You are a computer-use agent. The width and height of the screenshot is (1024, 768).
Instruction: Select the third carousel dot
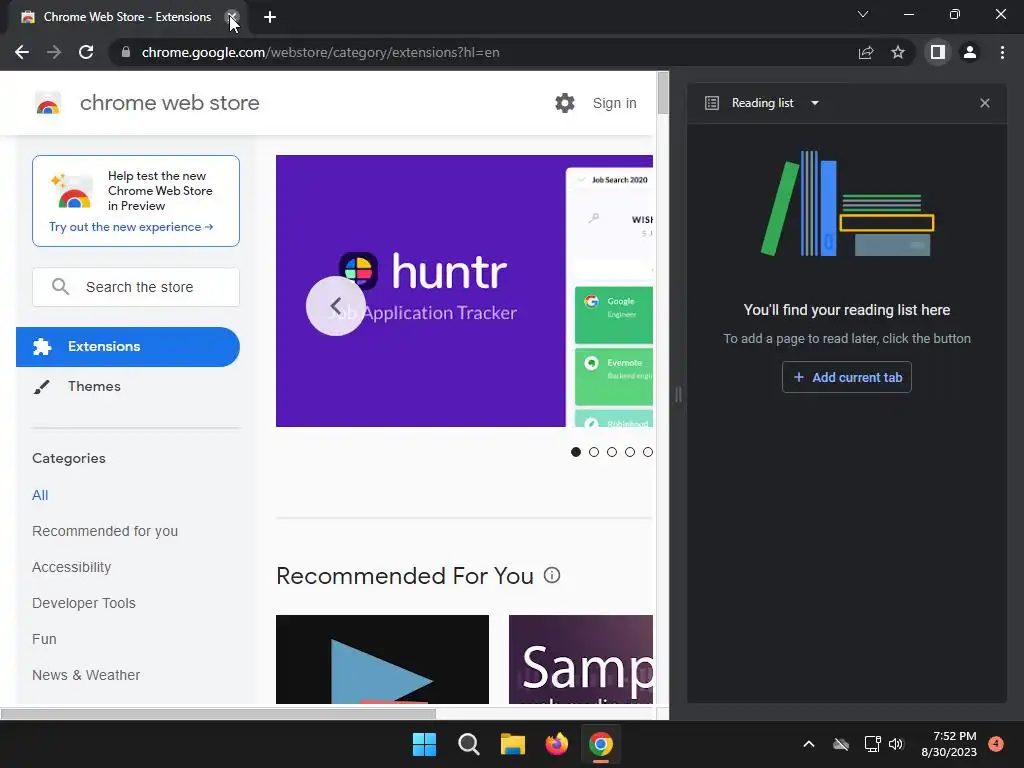(x=612, y=452)
